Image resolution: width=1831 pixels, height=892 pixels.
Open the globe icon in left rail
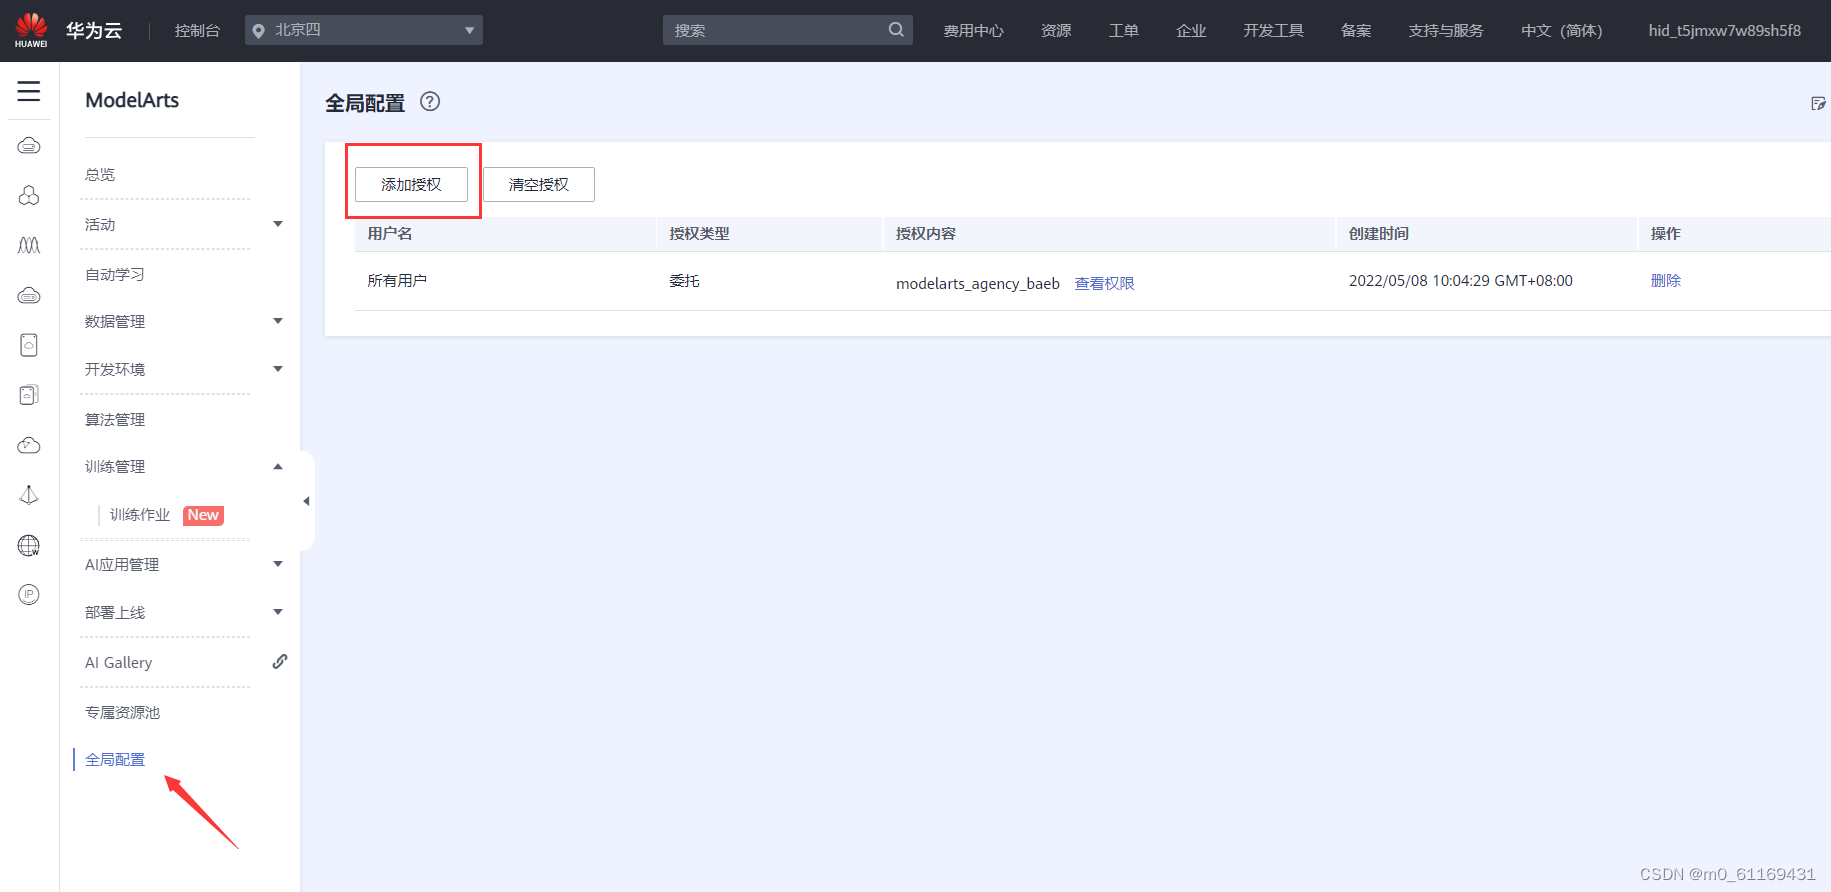[x=29, y=545]
